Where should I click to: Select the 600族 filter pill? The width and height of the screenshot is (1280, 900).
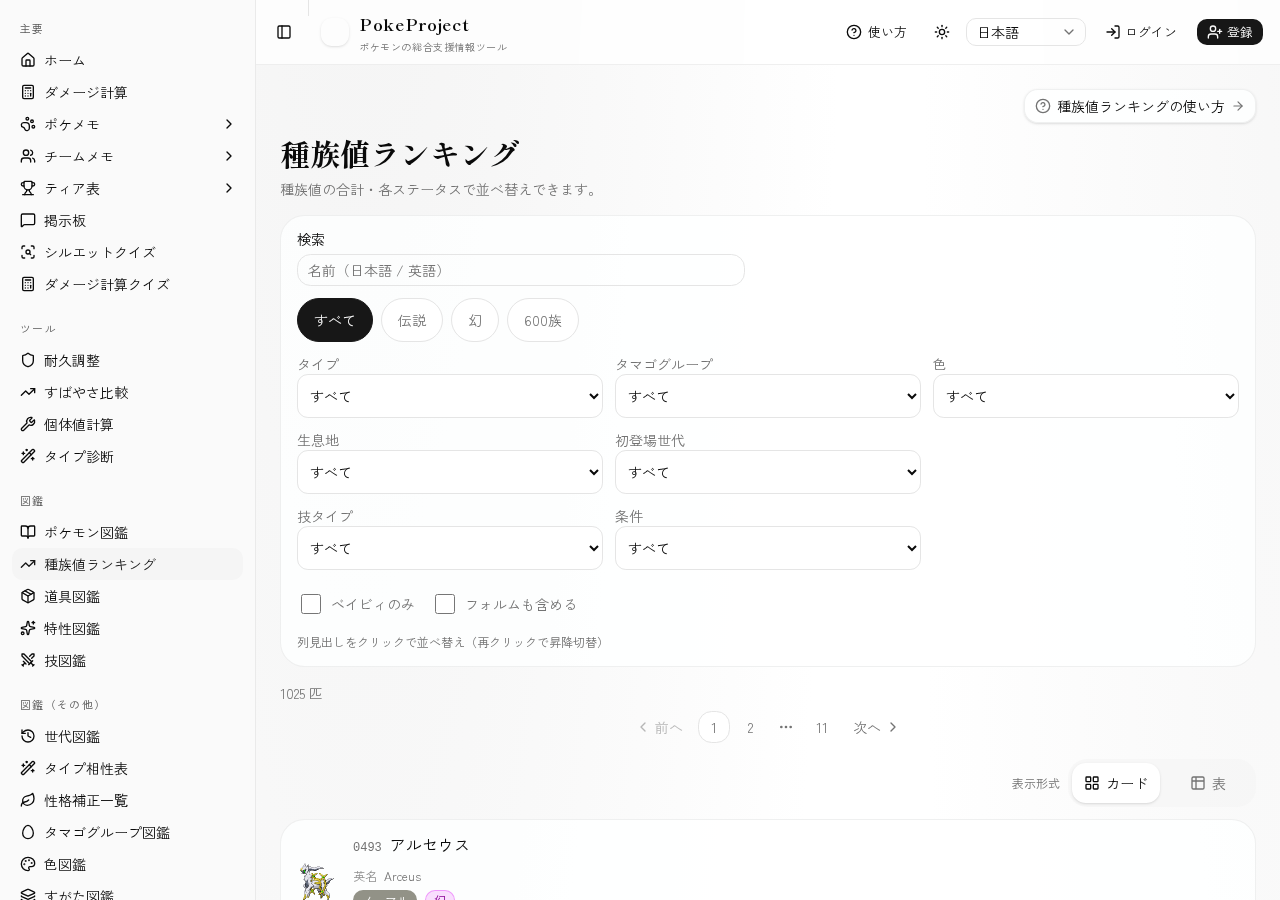click(x=543, y=320)
